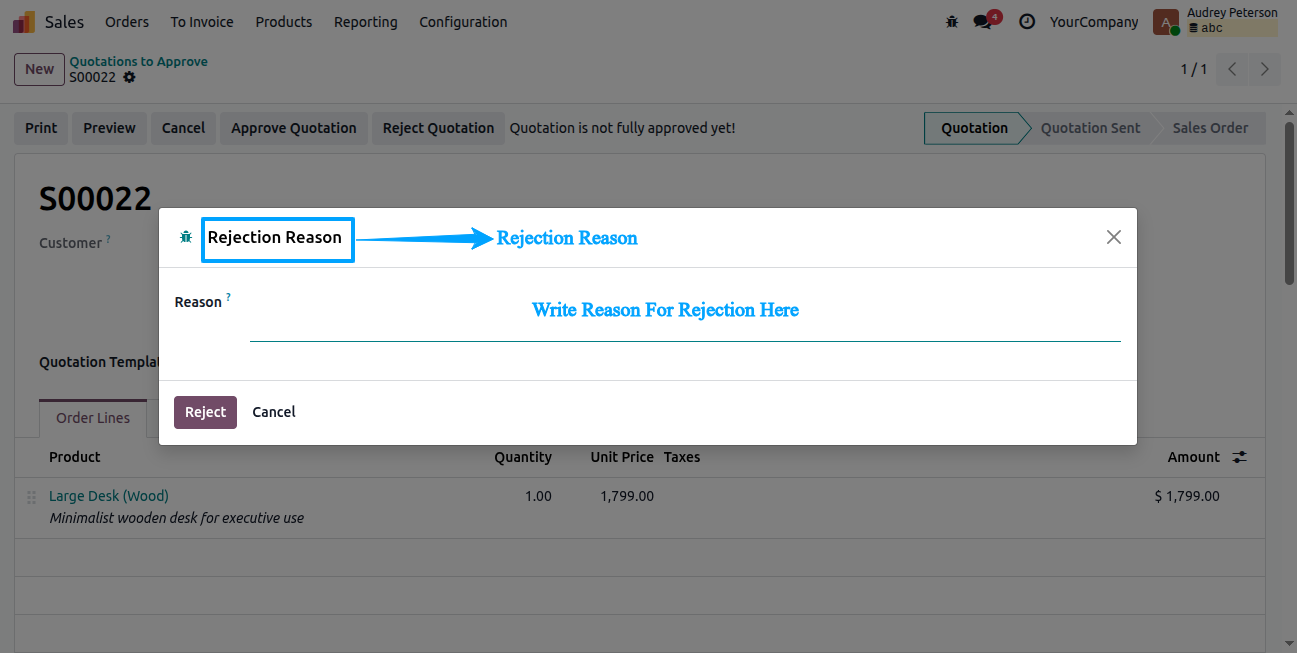
Task: Click the Amount column header
Action: coord(1194,457)
